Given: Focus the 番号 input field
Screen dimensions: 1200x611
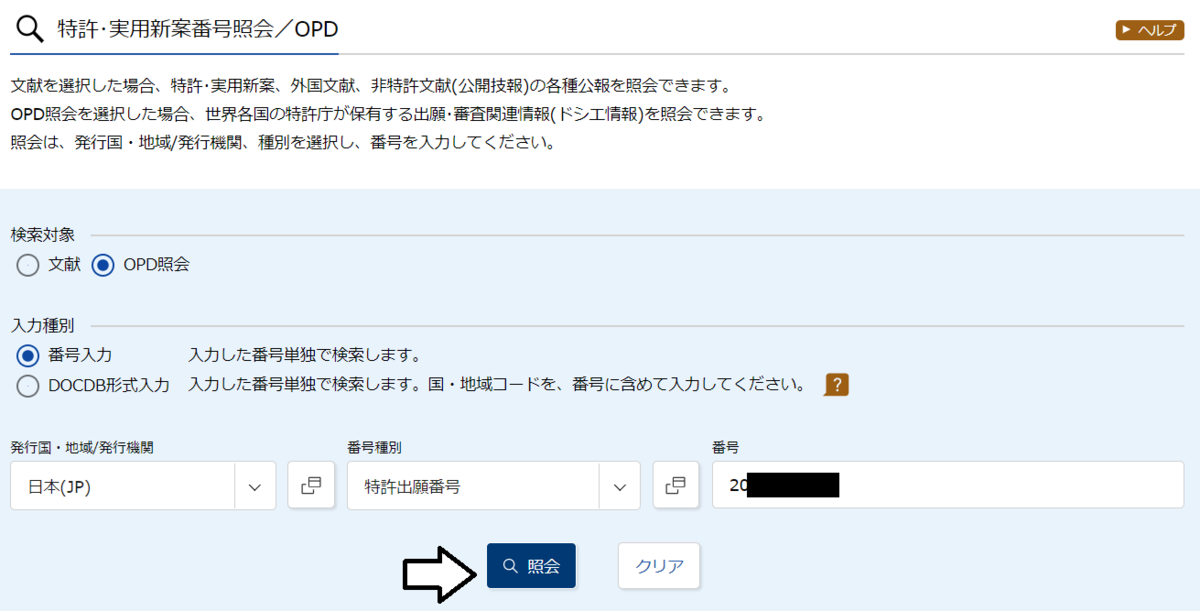Looking at the screenshot, I should pyautogui.click(x=948, y=487).
